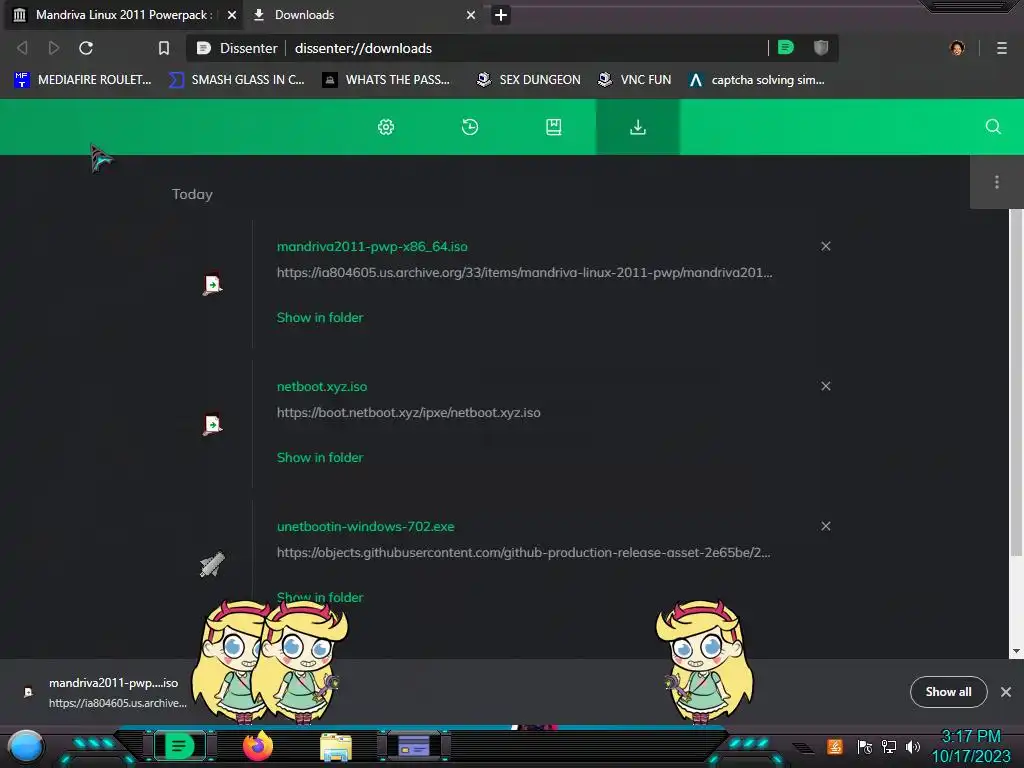The image size is (1024, 768).
Task: Switch to Mandriva Linux 2011 Powerpack tab
Action: tap(123, 14)
